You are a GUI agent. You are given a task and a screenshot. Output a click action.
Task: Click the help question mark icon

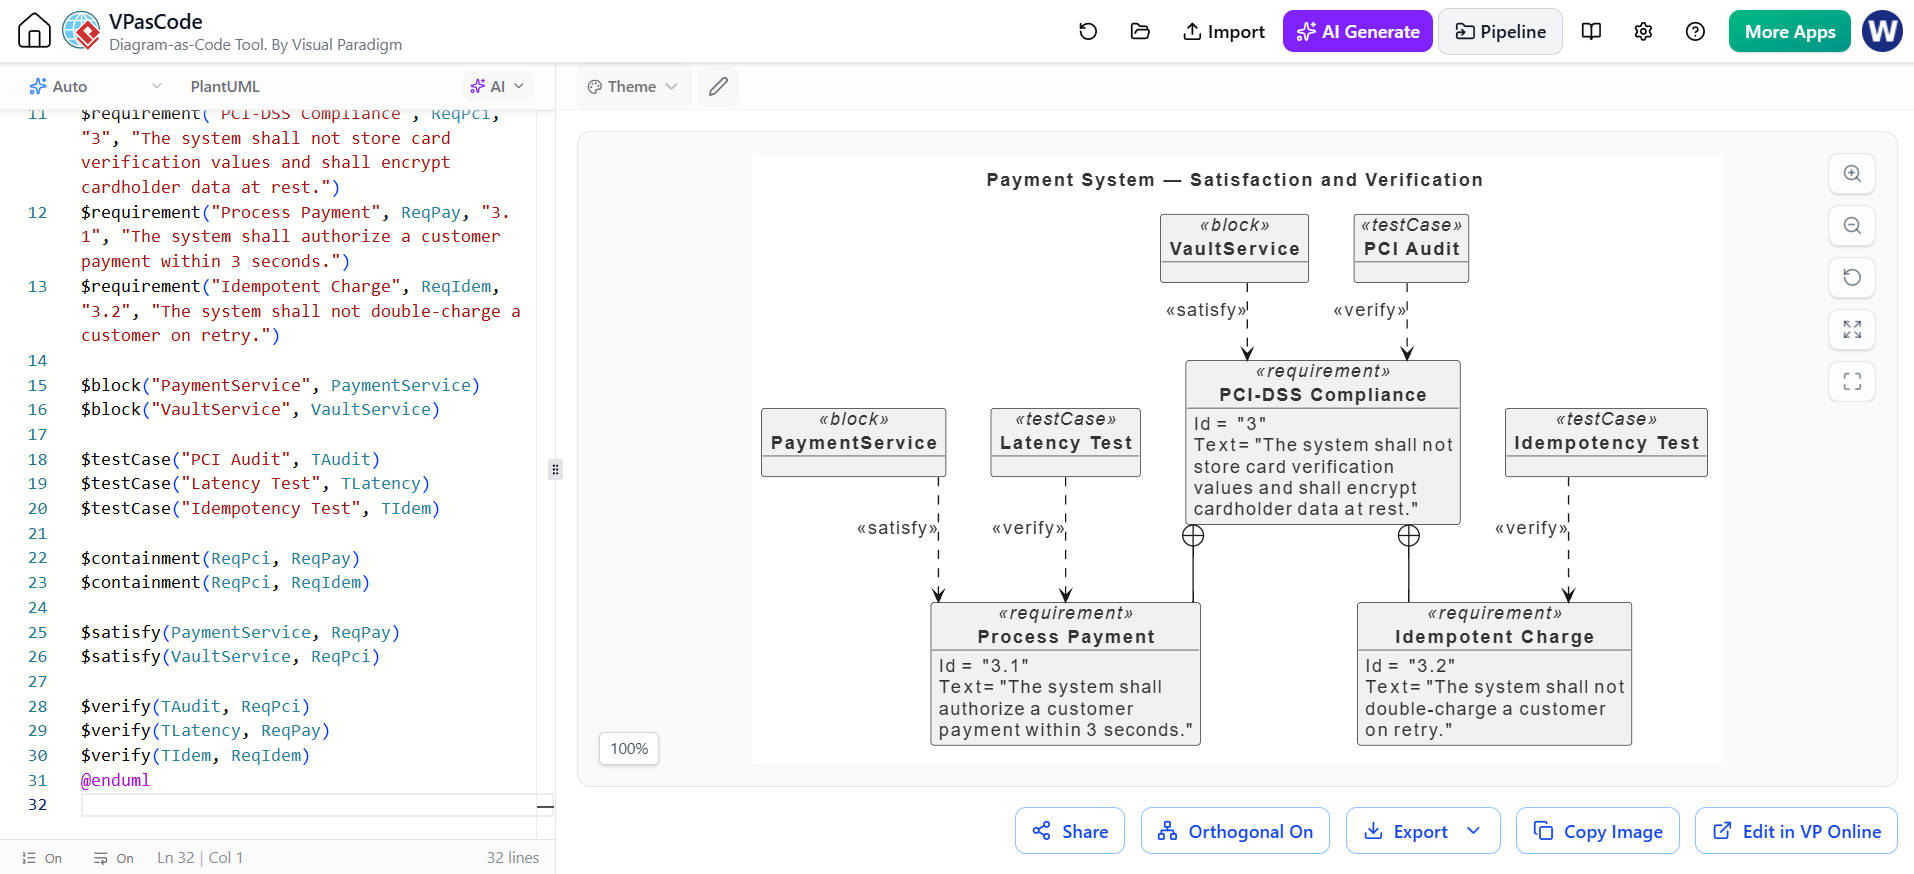(1695, 32)
